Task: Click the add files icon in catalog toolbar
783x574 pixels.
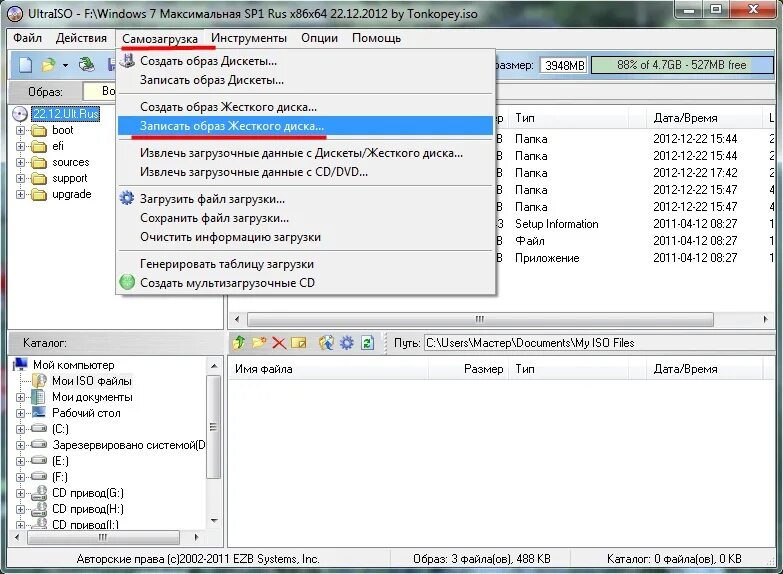Action: point(326,343)
